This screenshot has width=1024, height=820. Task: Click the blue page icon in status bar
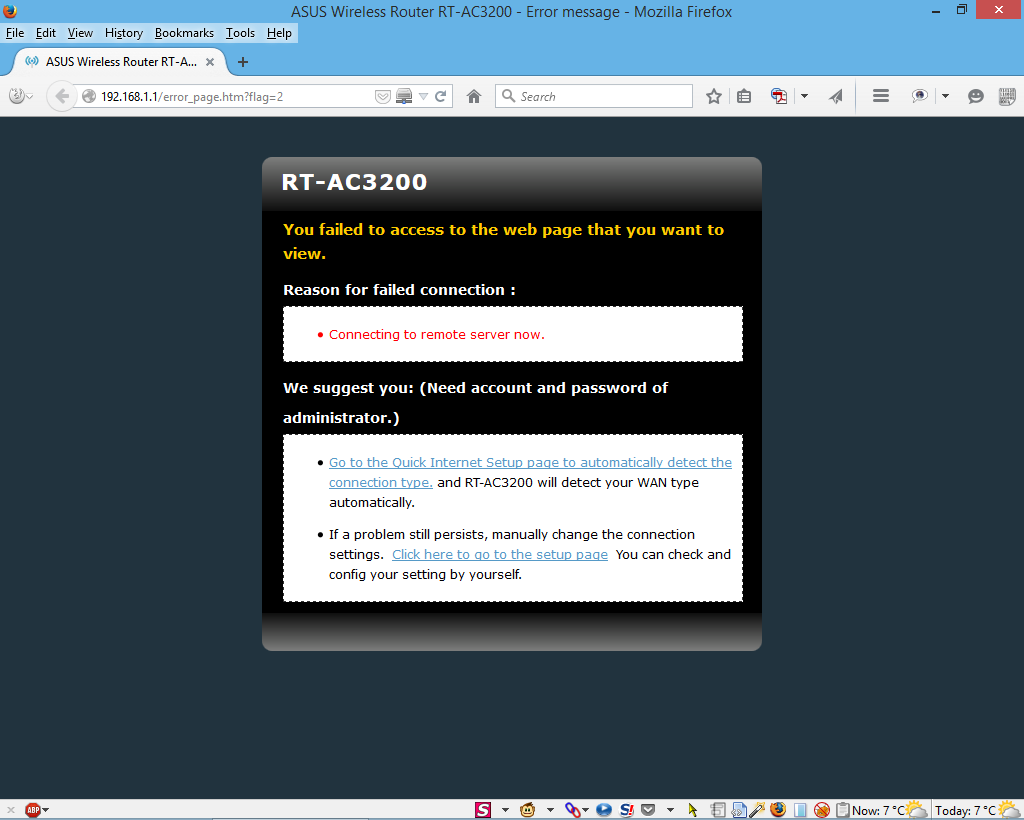[800, 810]
